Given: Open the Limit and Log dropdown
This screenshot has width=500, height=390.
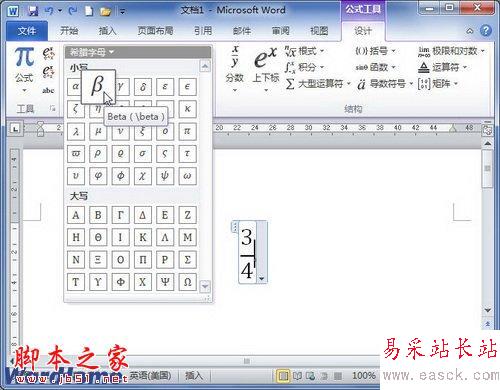Looking at the screenshot, I should tap(451, 51).
